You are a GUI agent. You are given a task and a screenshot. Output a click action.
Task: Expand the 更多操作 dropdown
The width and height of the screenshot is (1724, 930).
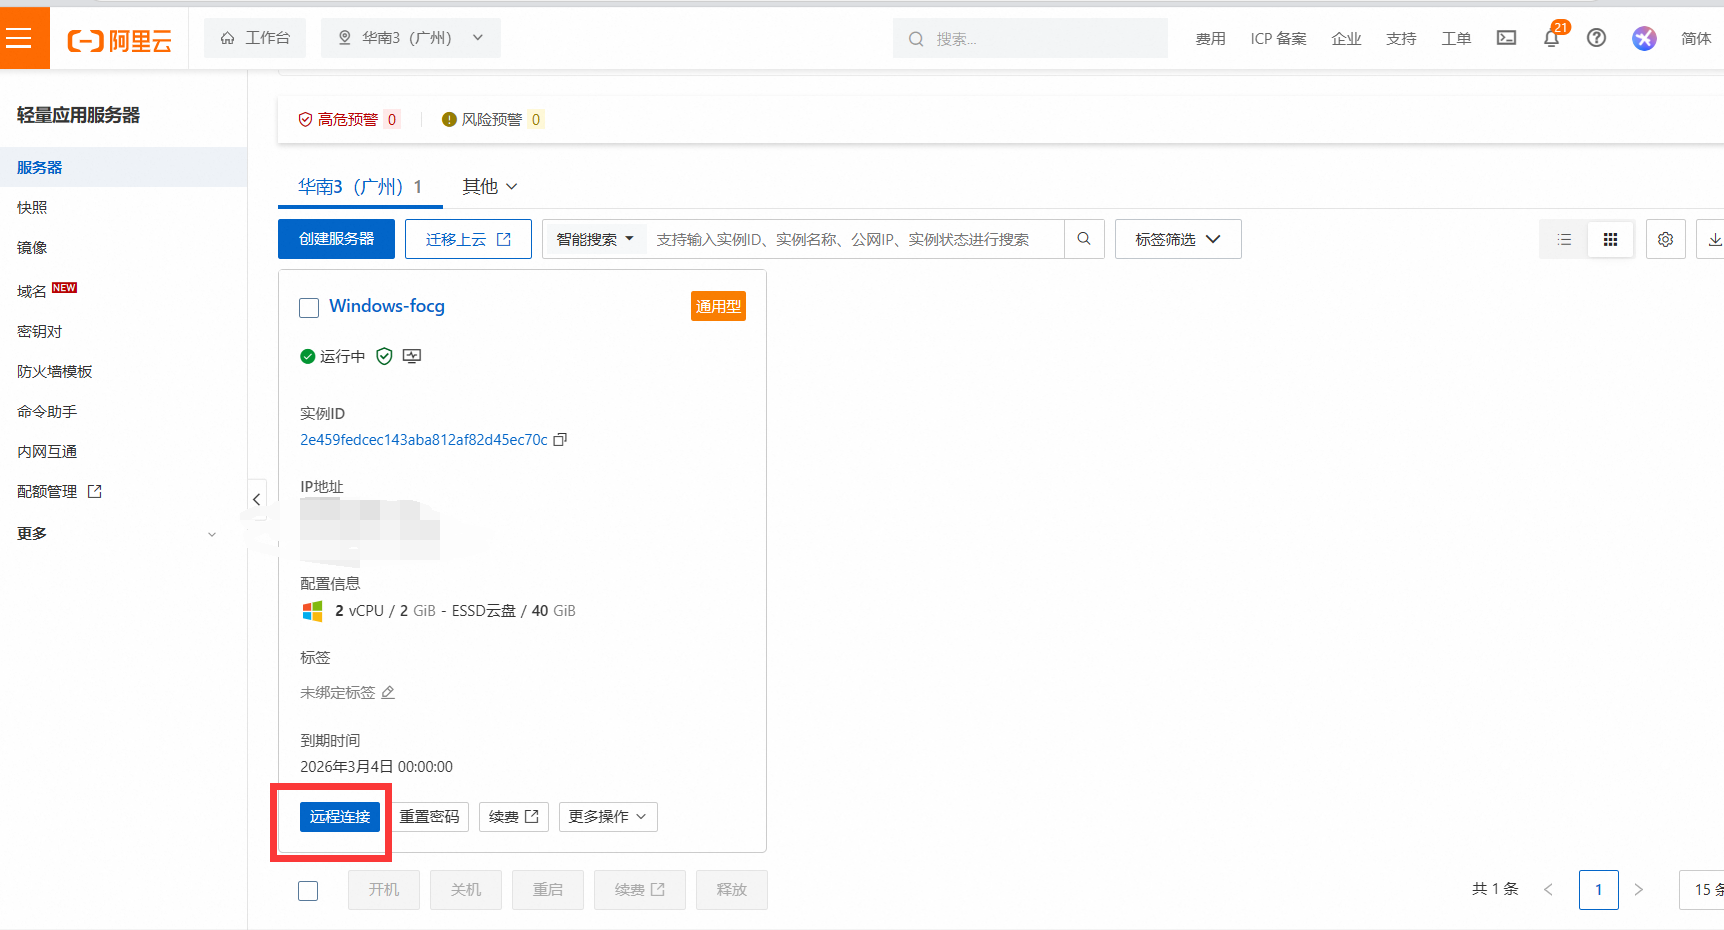608,817
